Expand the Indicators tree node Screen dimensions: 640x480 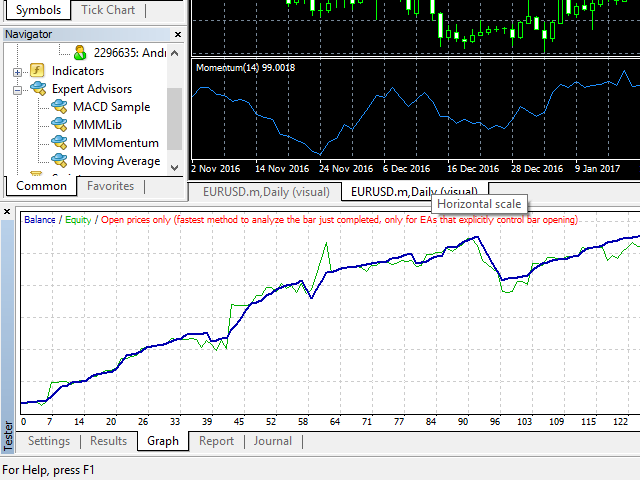(17, 72)
